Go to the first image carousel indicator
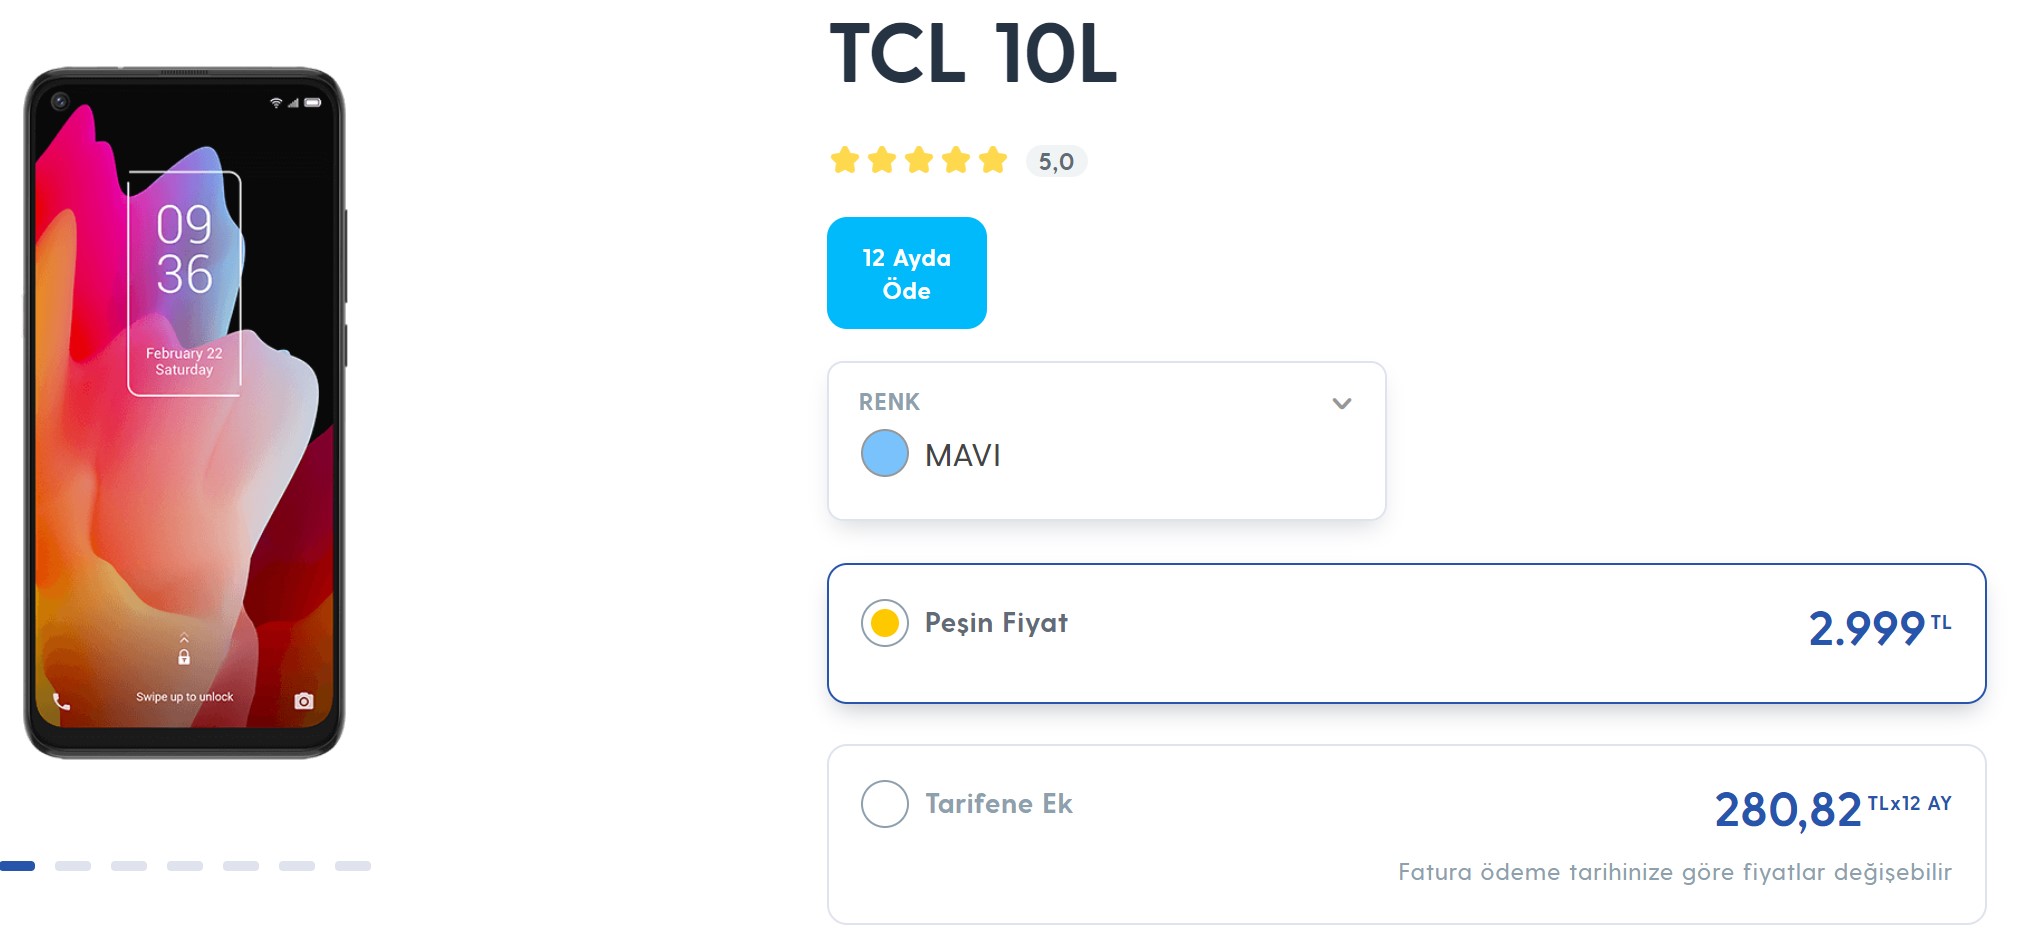 [x=17, y=866]
